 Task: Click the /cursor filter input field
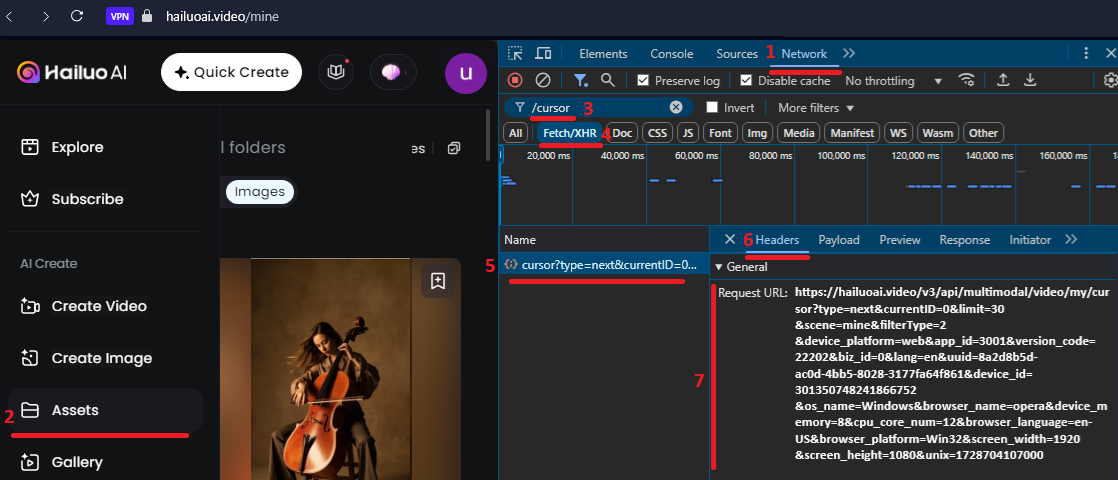coord(600,107)
